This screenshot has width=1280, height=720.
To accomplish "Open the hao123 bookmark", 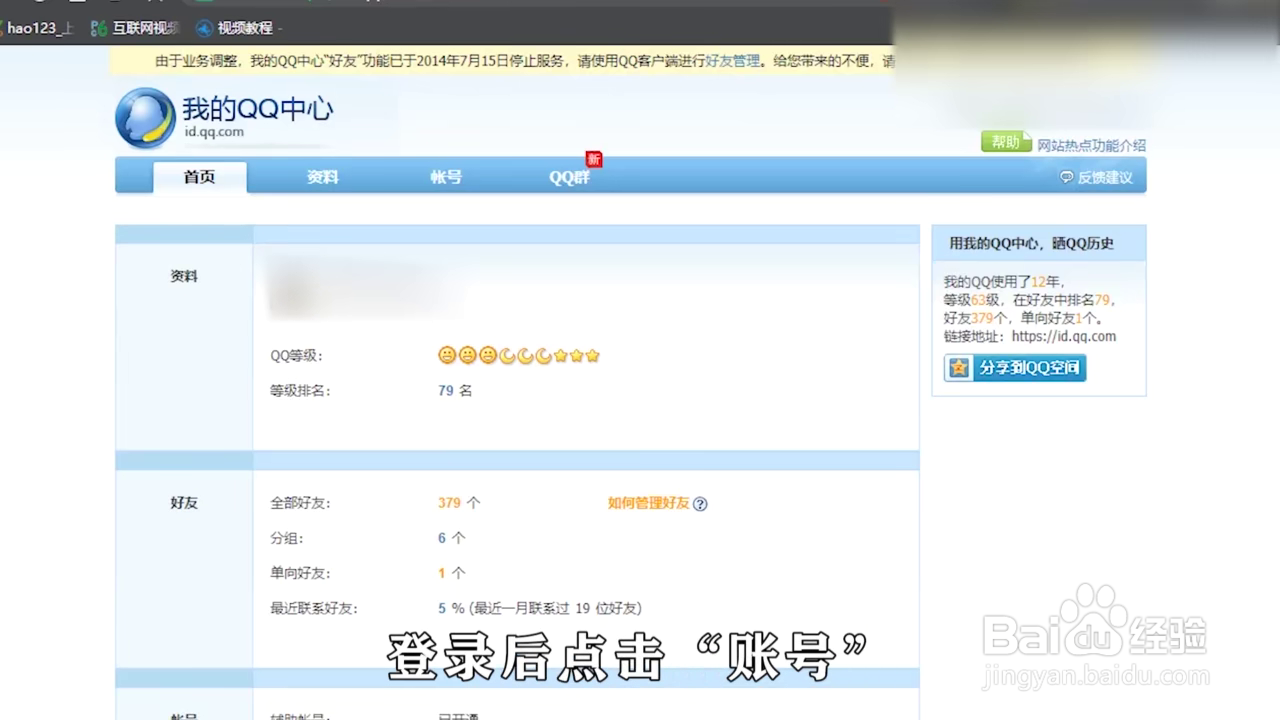I will pos(40,28).
